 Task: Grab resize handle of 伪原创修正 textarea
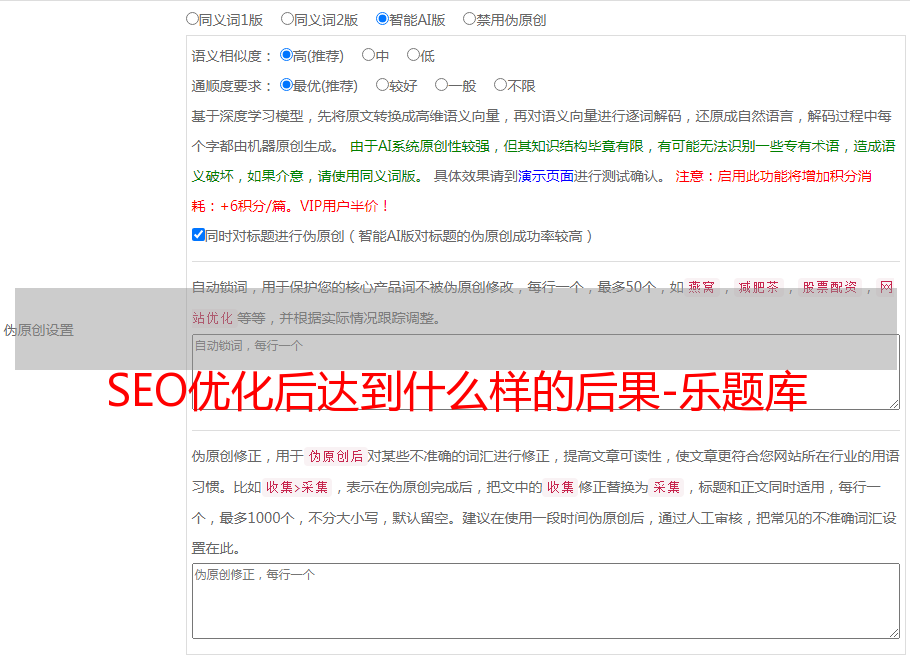[x=894, y=633]
